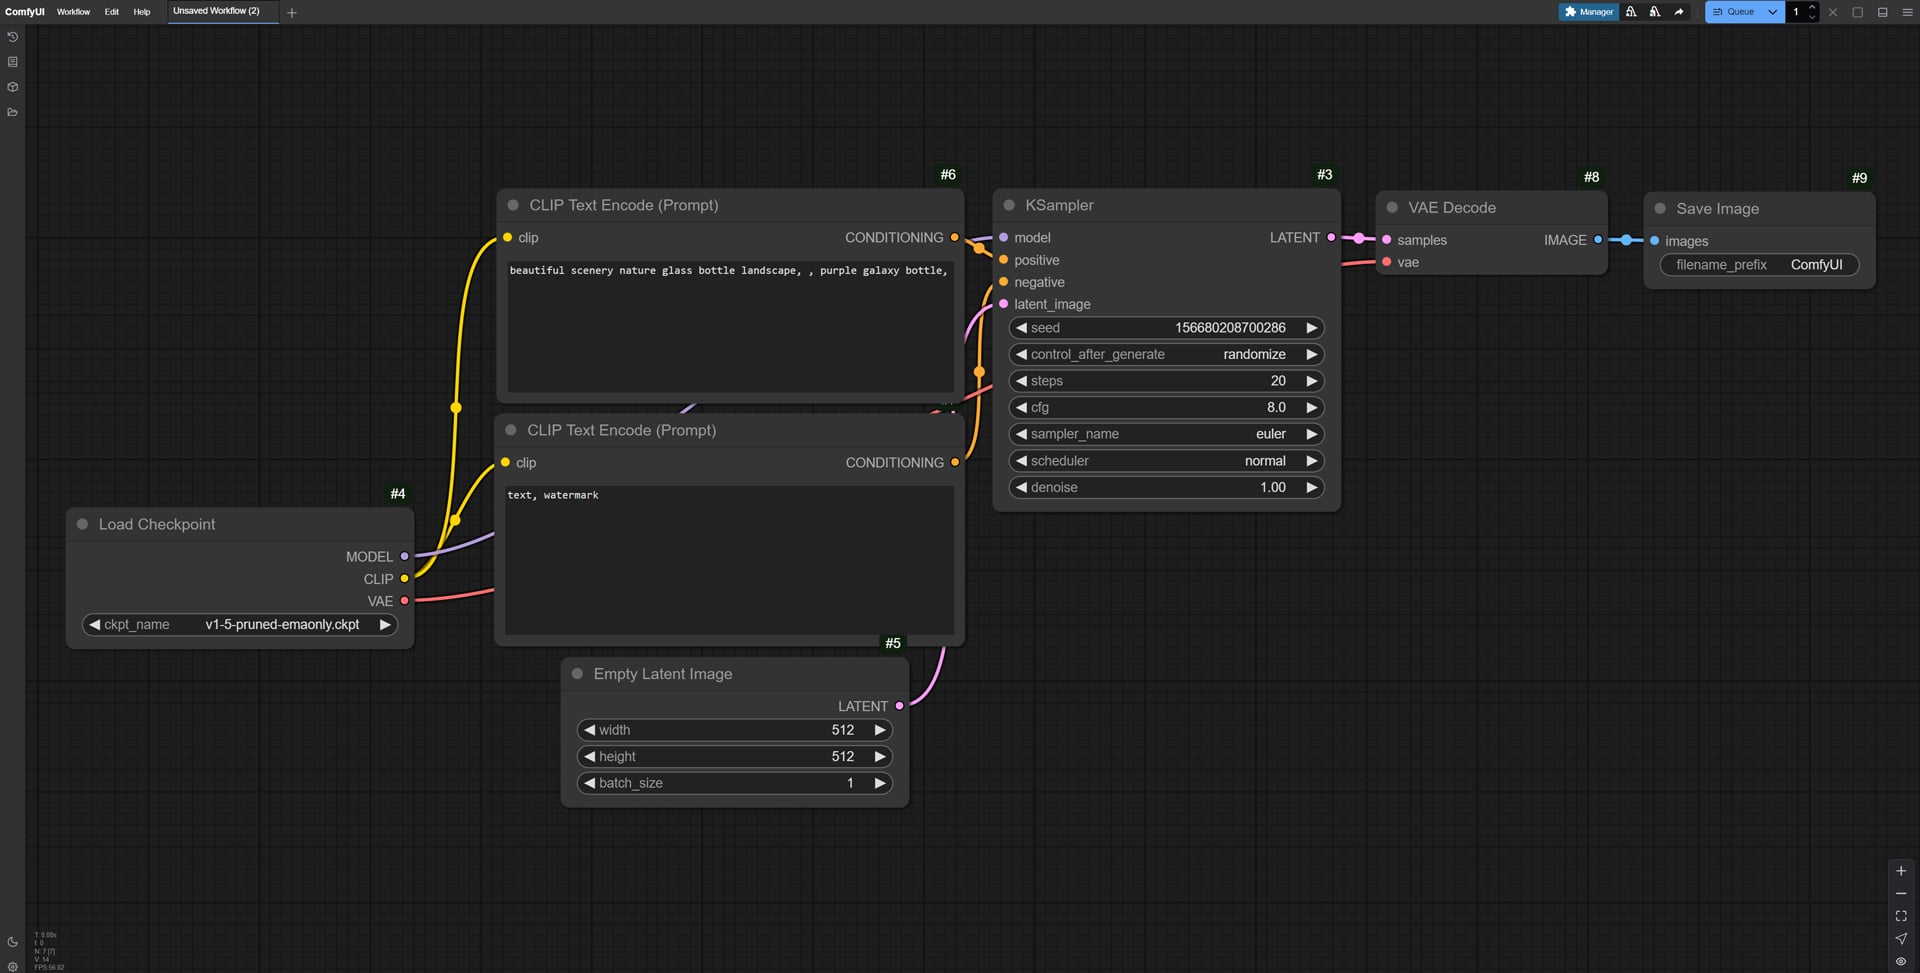Screen dimensions: 1920x973
Task: Open the queue history sidebar icon
Action: coord(12,37)
